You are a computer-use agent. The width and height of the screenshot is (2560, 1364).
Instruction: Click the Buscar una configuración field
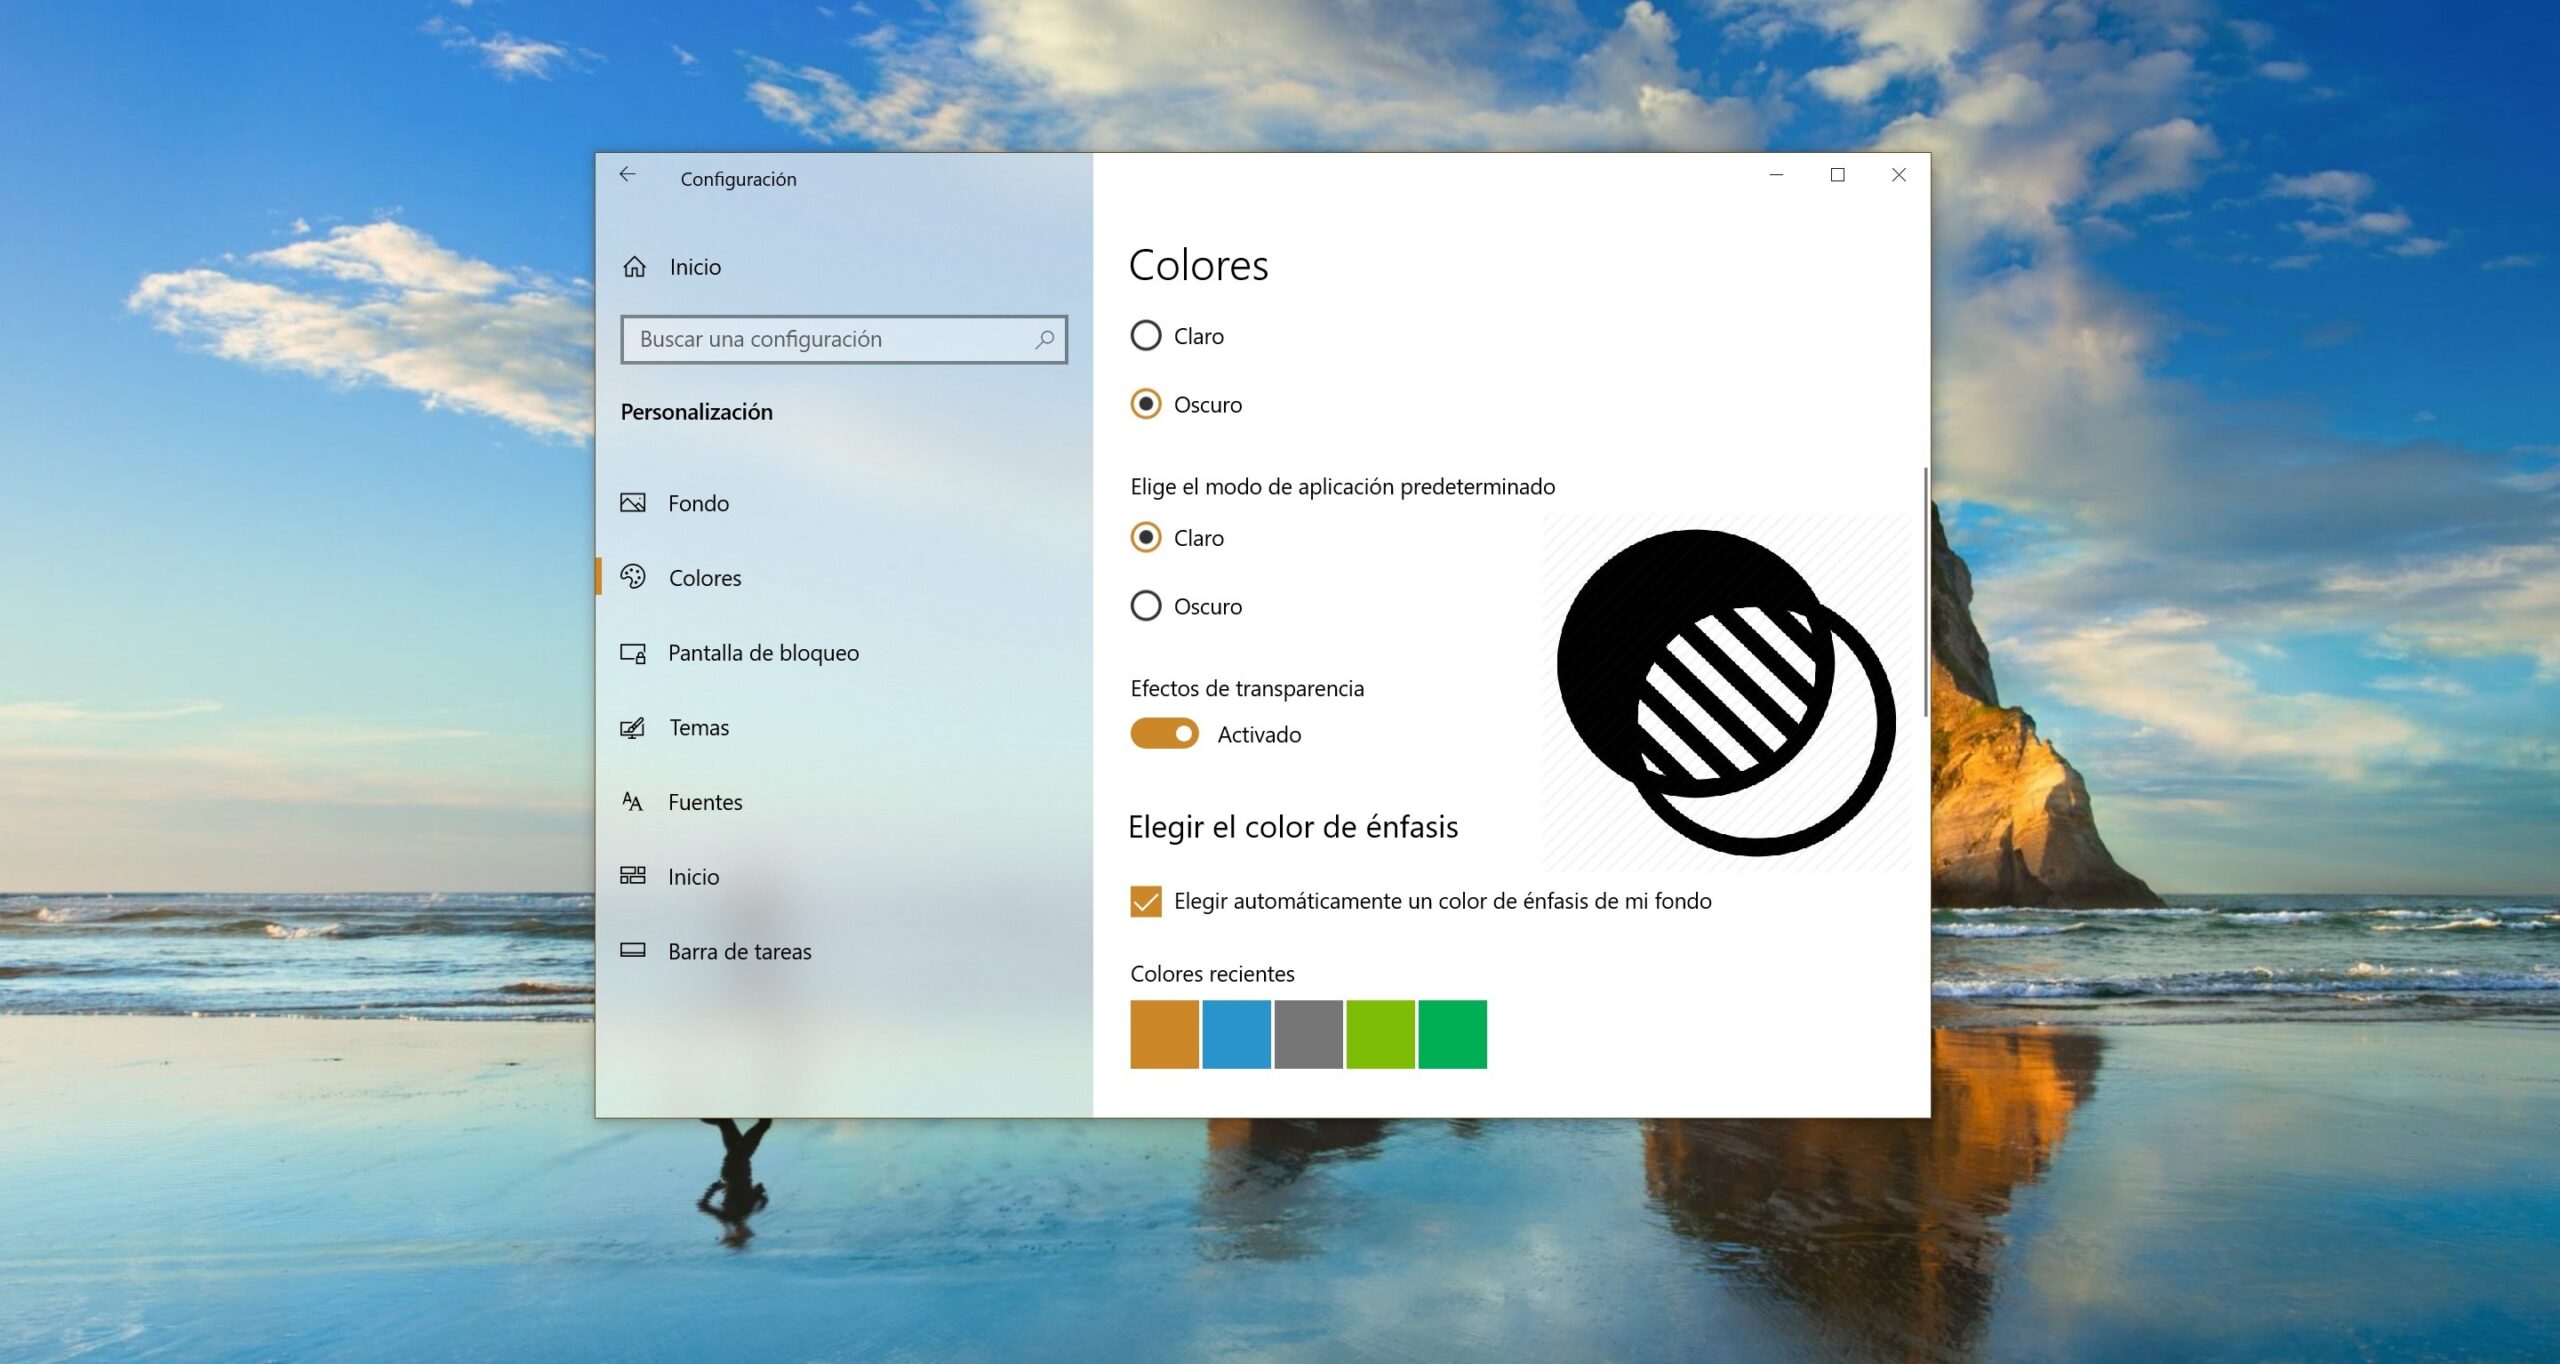(x=844, y=340)
